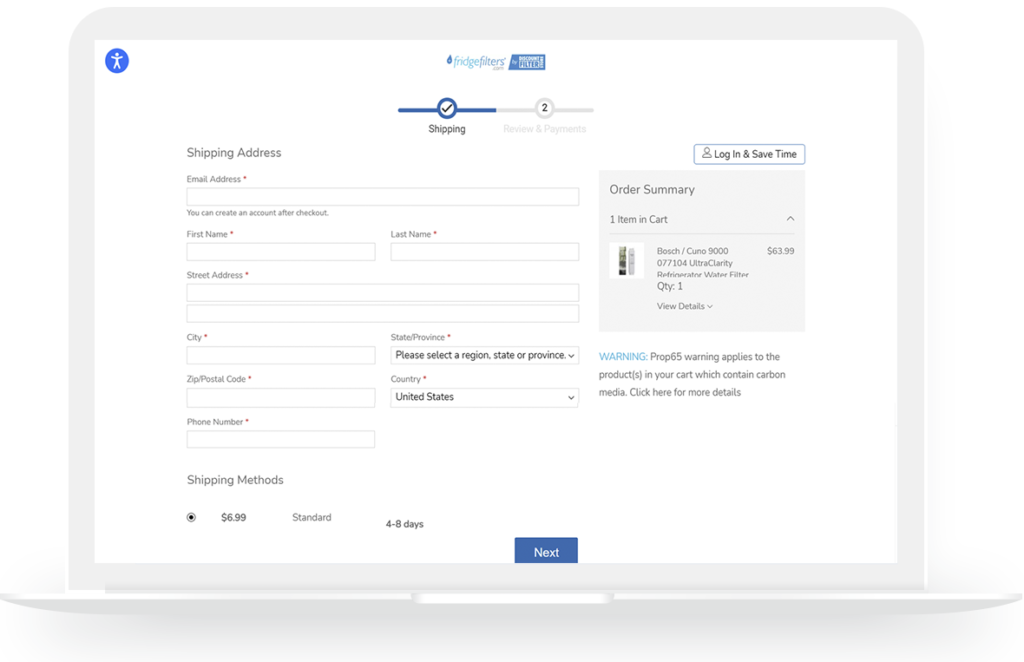Click the Bosch water filter product thumbnail

627,261
